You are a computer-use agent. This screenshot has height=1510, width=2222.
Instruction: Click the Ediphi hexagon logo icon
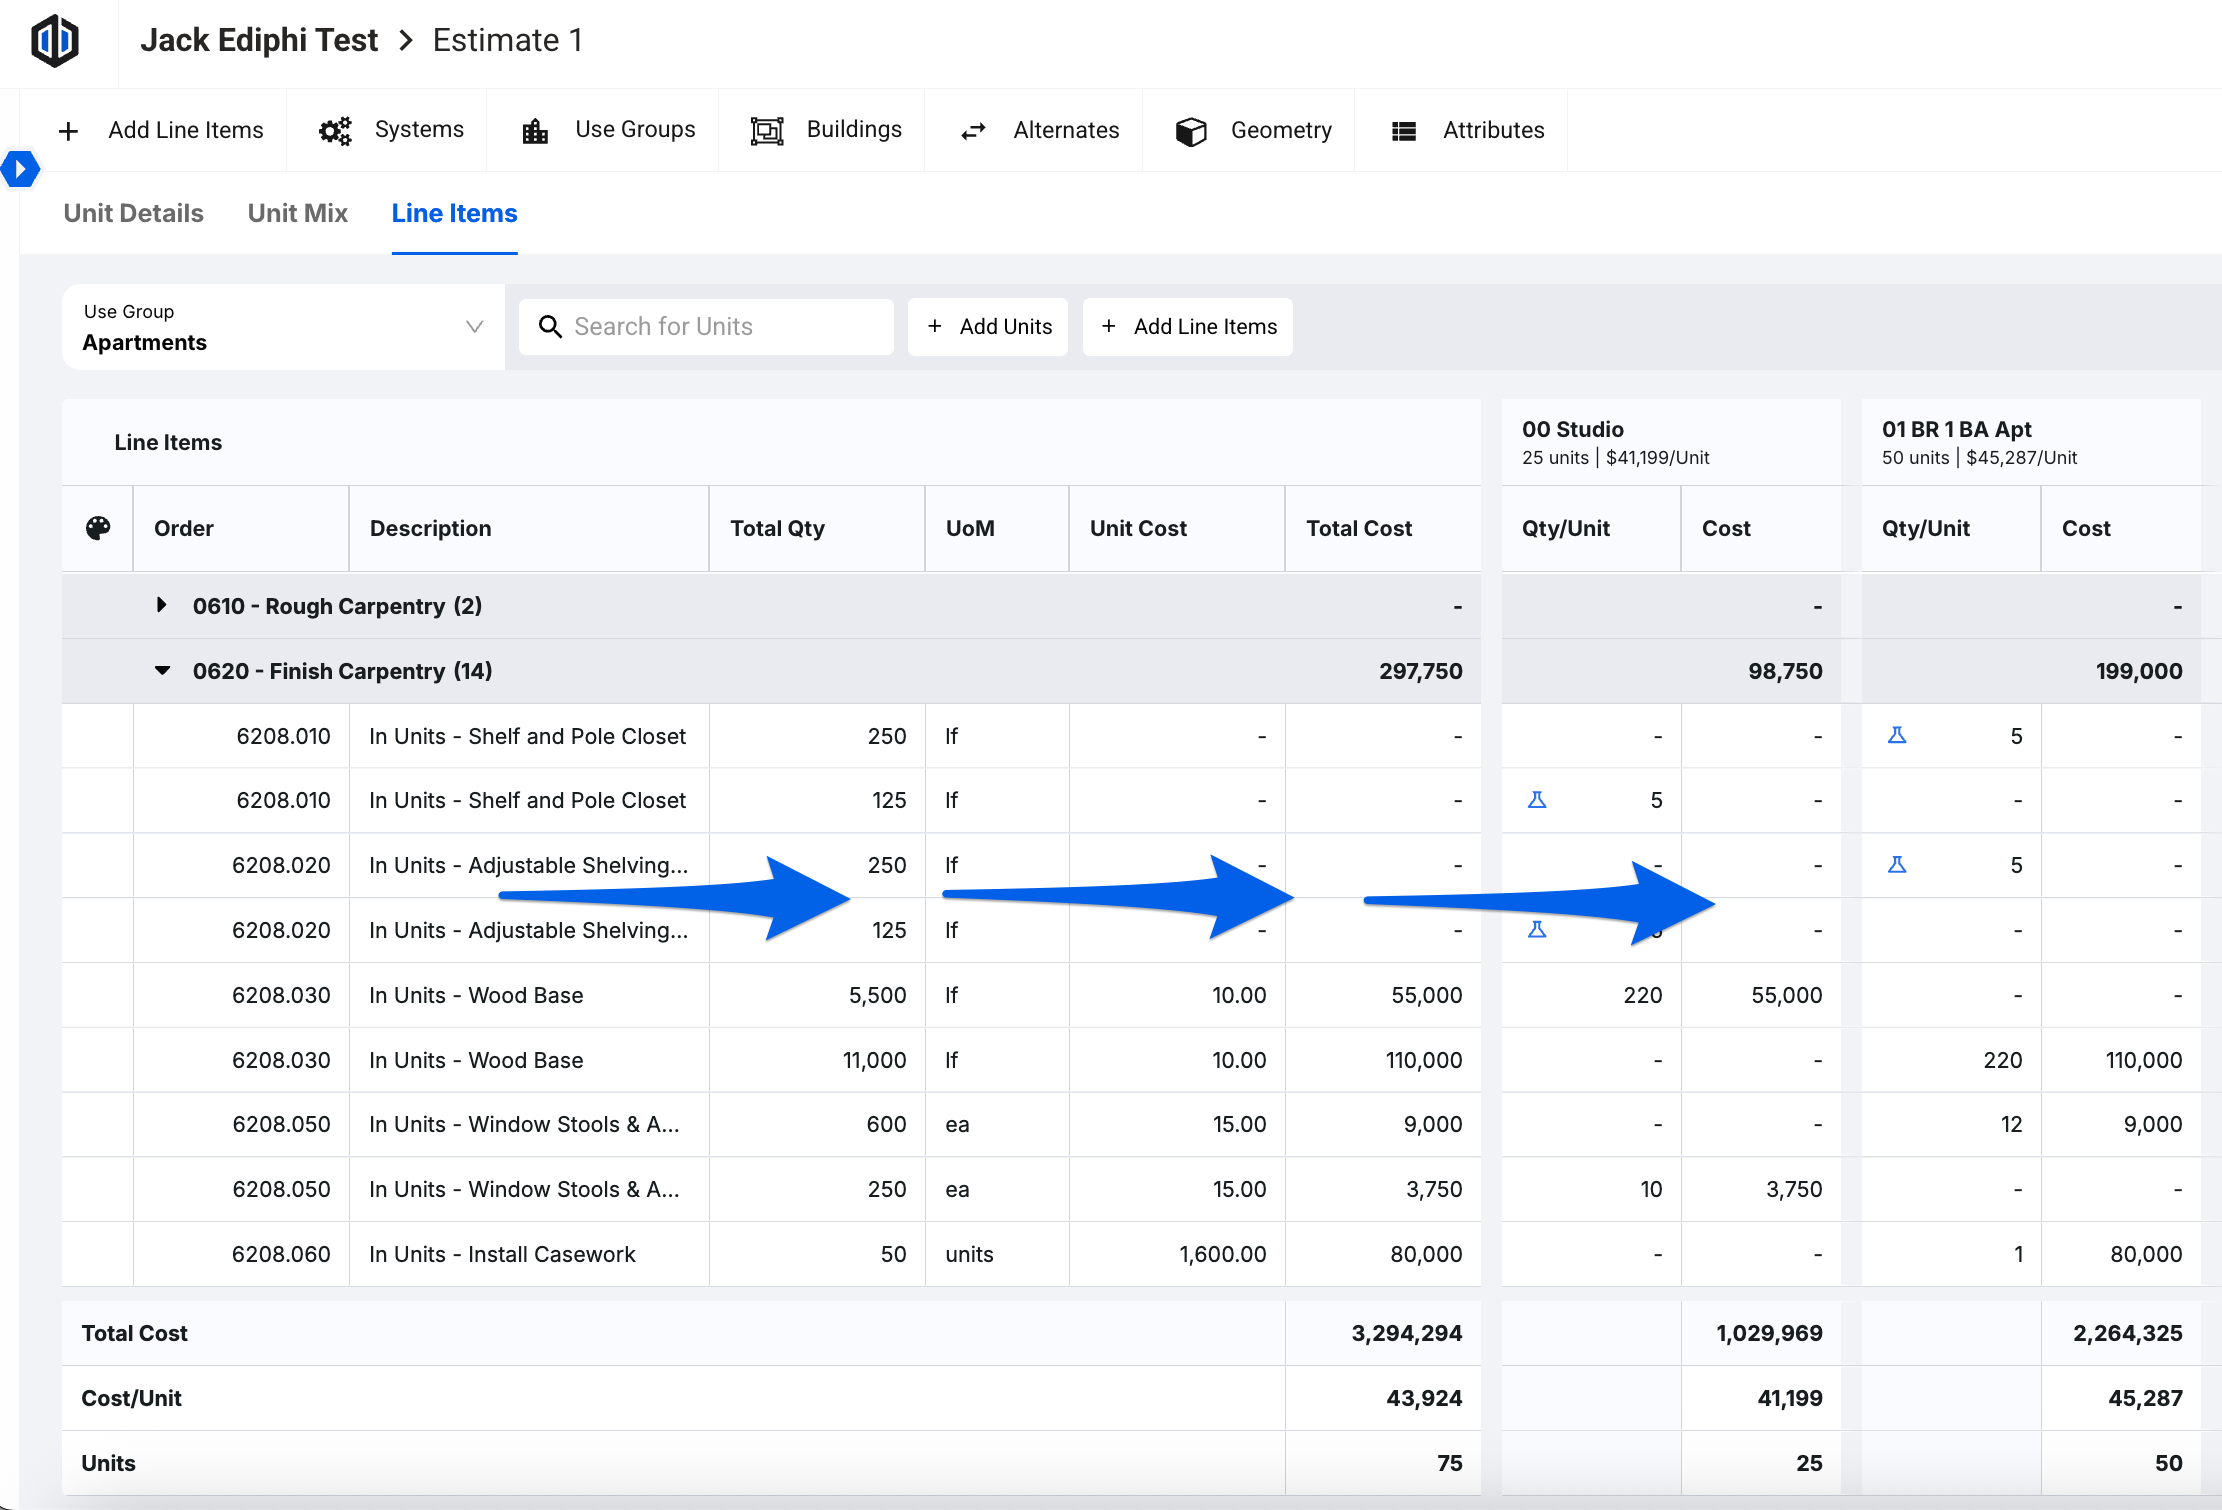(55, 41)
